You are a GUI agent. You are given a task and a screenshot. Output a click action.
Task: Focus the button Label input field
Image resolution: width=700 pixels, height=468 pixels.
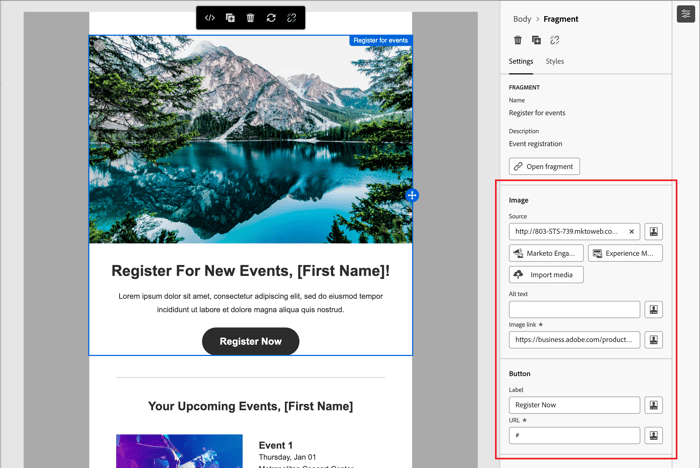click(x=574, y=405)
